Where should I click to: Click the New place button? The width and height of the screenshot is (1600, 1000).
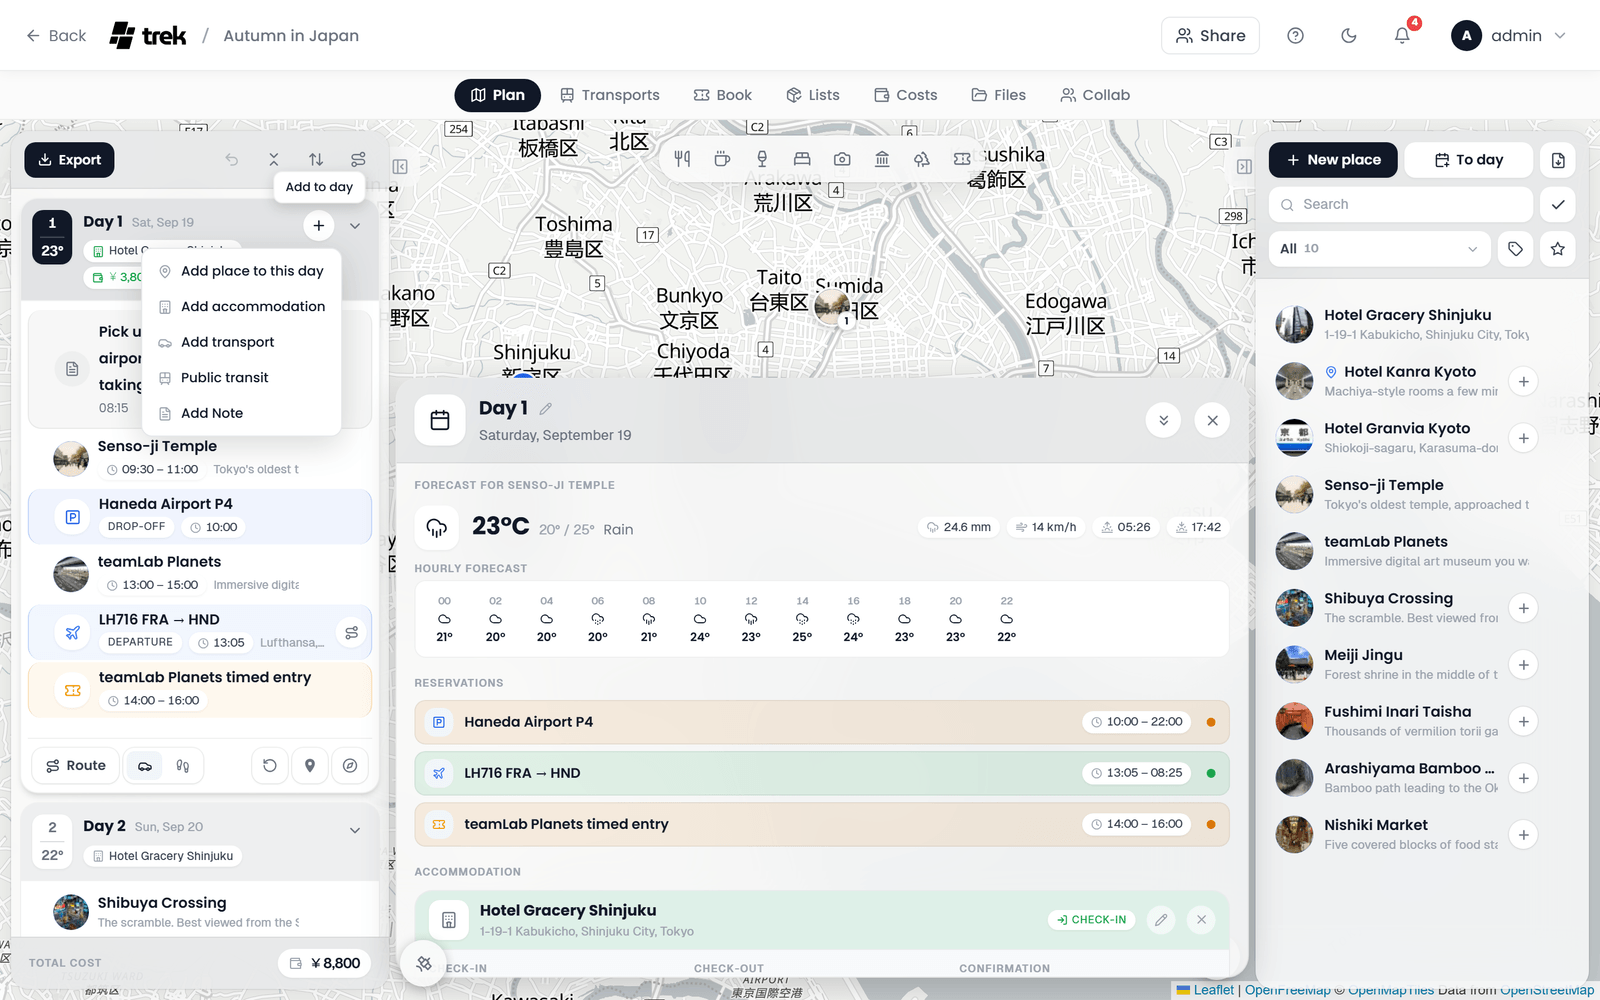1333,160
